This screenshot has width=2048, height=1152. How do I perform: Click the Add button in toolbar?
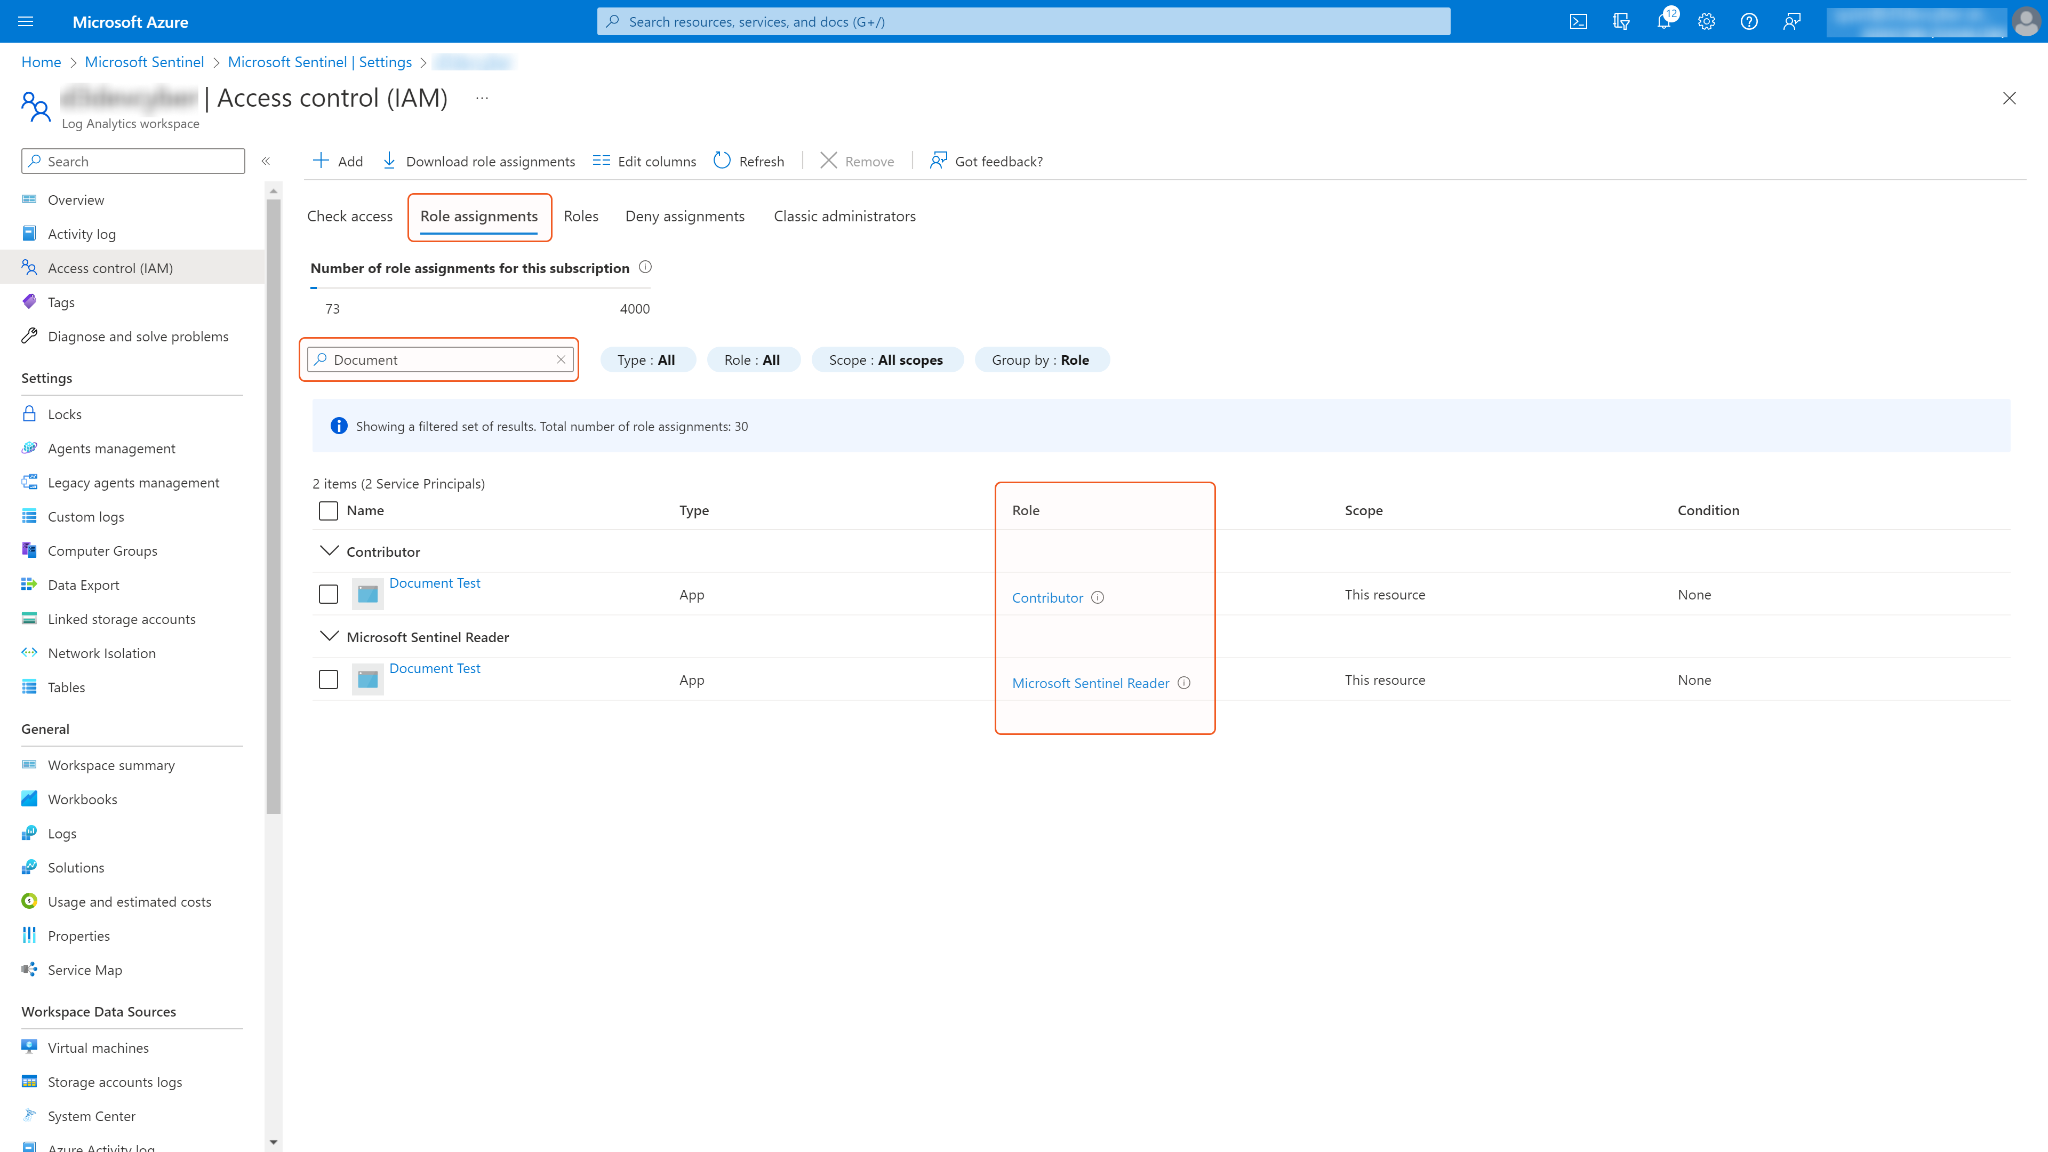[x=338, y=161]
